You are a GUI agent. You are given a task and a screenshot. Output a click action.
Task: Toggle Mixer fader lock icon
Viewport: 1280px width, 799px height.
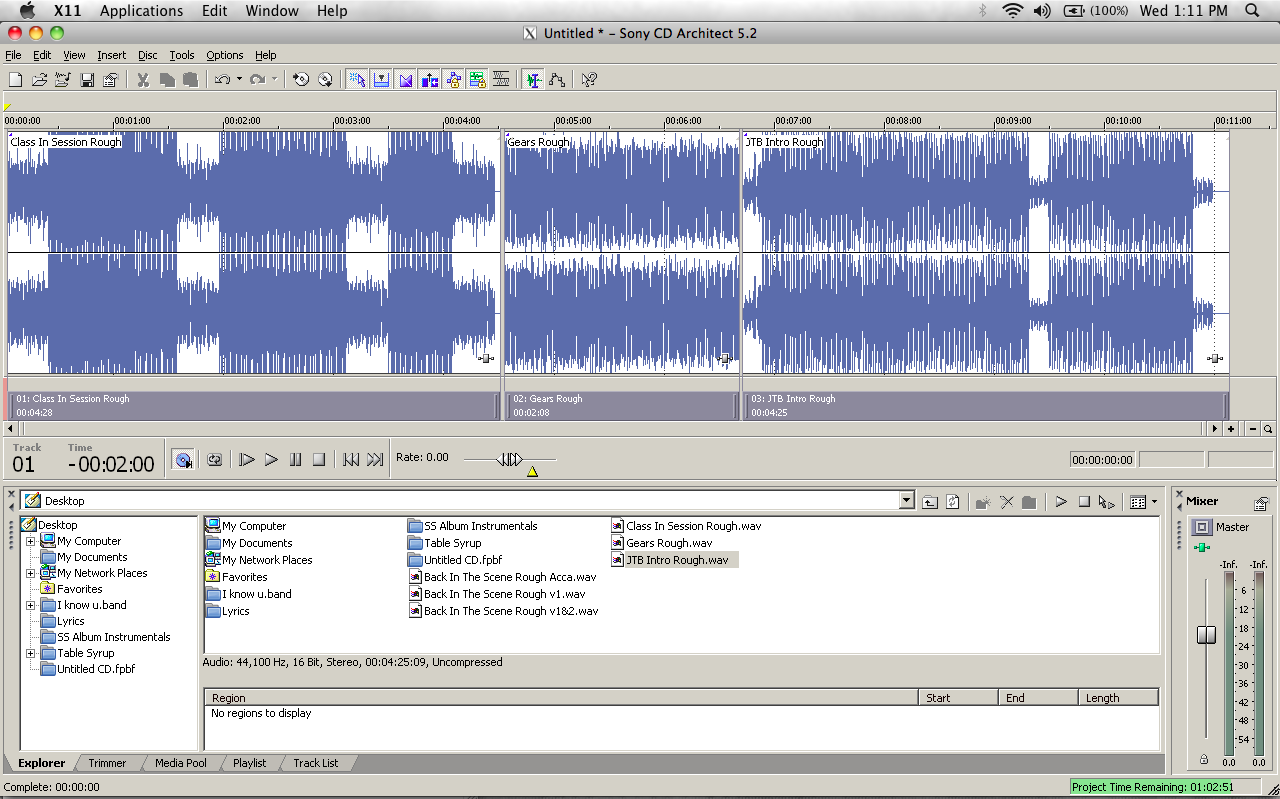pos(1204,760)
